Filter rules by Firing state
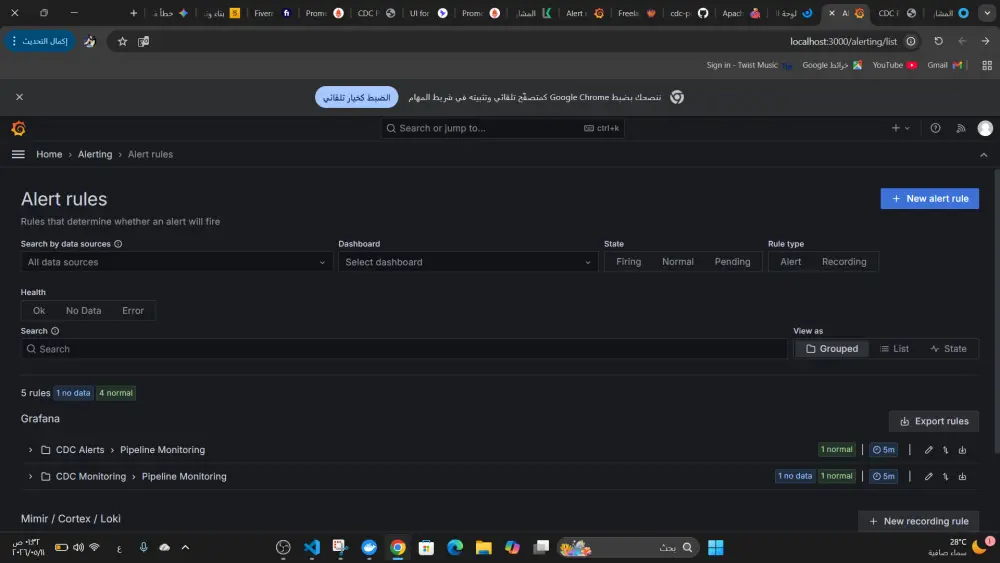Screen dimensions: 1000x563 [x=628, y=261]
